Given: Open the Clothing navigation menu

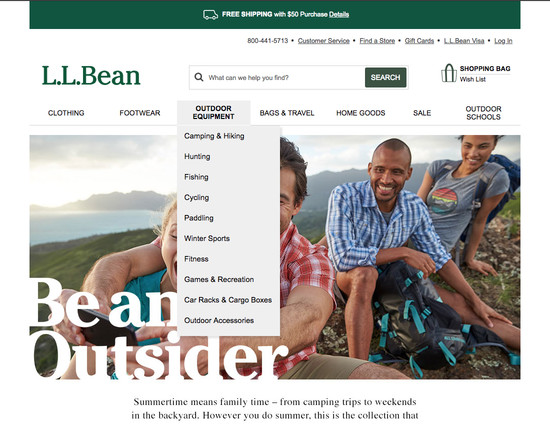Looking at the screenshot, I should [x=66, y=113].
